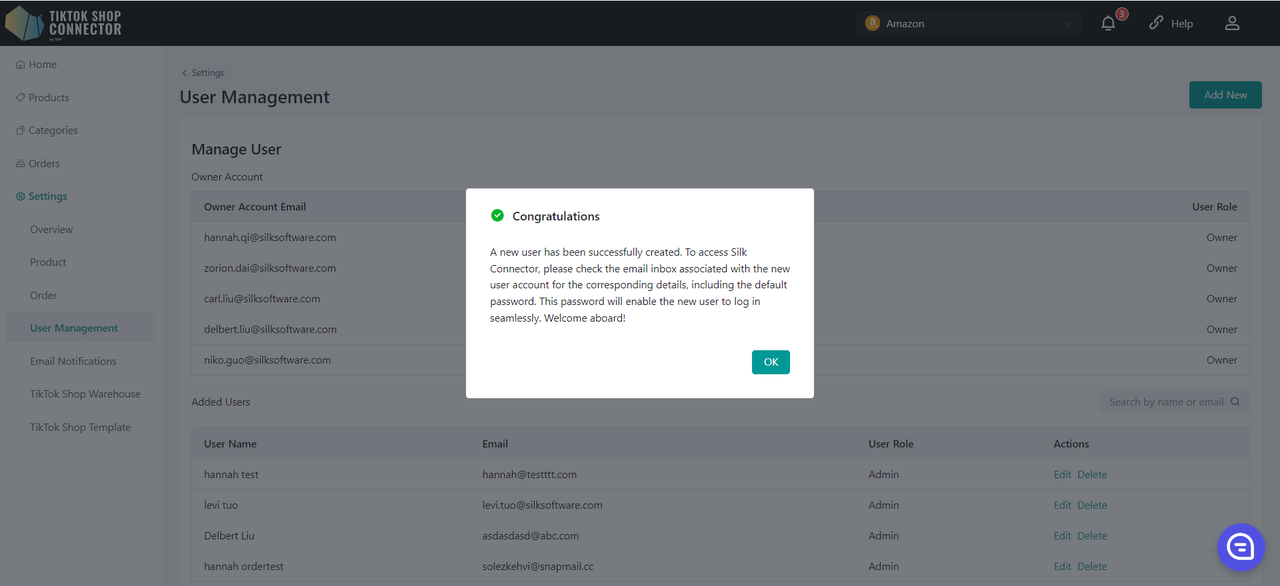Click the TikTok Shop Connector logo
Screen dimensions: 1280x586
64,22
